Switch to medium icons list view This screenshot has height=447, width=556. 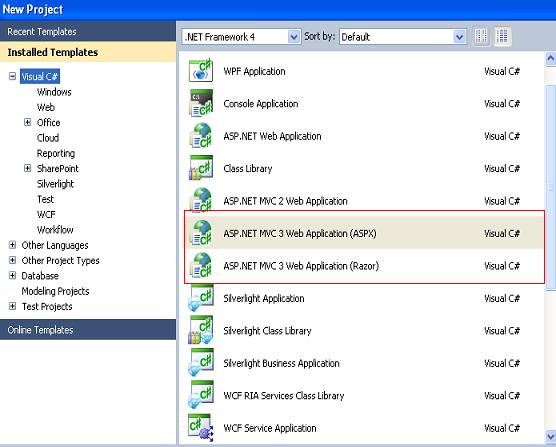click(502, 36)
